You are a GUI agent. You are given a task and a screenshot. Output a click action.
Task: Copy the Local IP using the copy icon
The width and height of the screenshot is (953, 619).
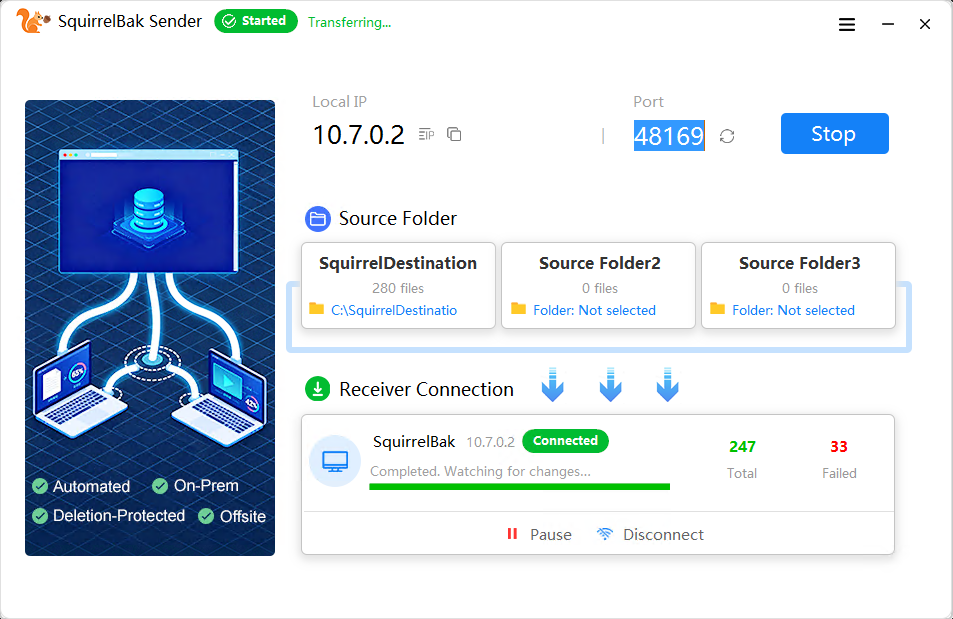(454, 133)
